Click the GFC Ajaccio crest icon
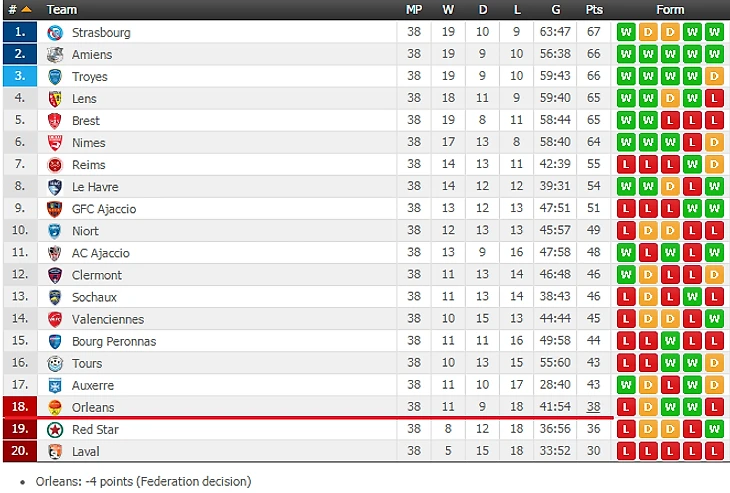The width and height of the screenshot is (730, 493). pyautogui.click(x=55, y=209)
